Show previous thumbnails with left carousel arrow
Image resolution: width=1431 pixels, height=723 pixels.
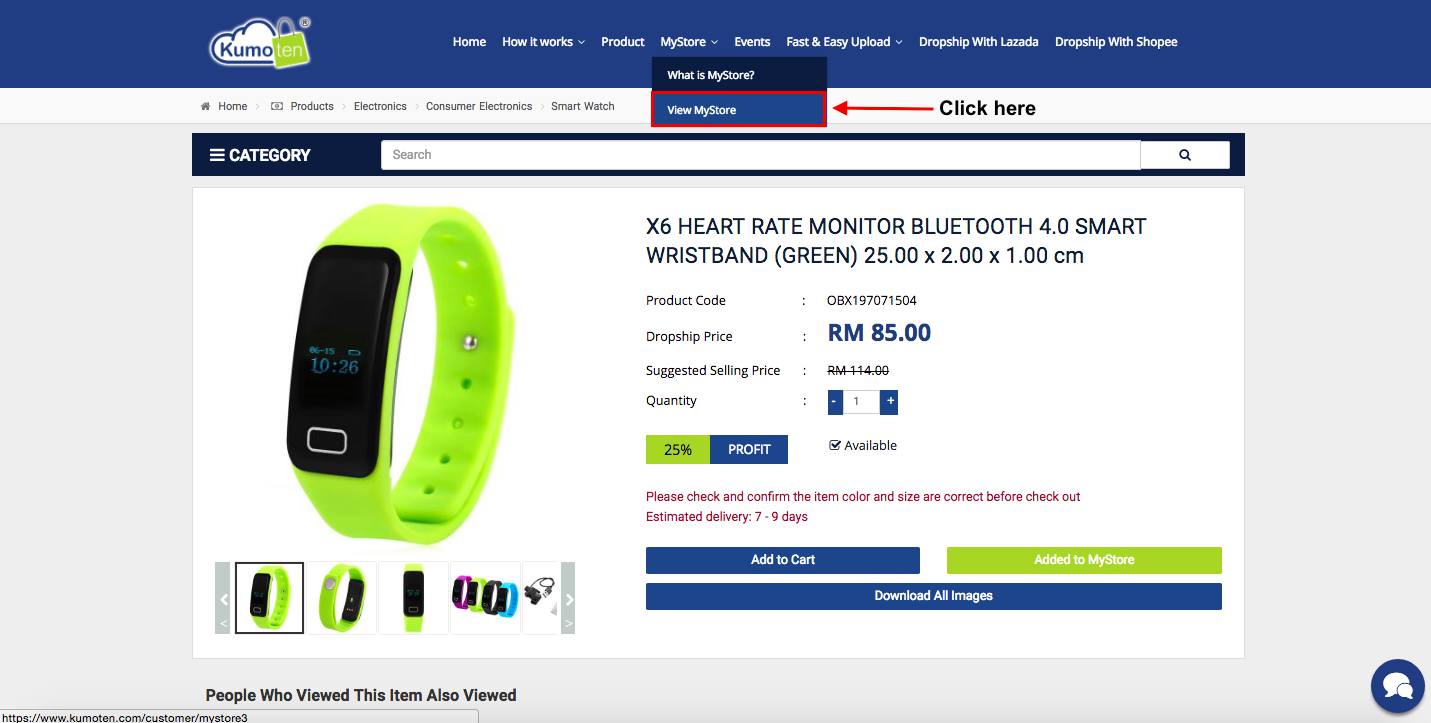coord(223,598)
